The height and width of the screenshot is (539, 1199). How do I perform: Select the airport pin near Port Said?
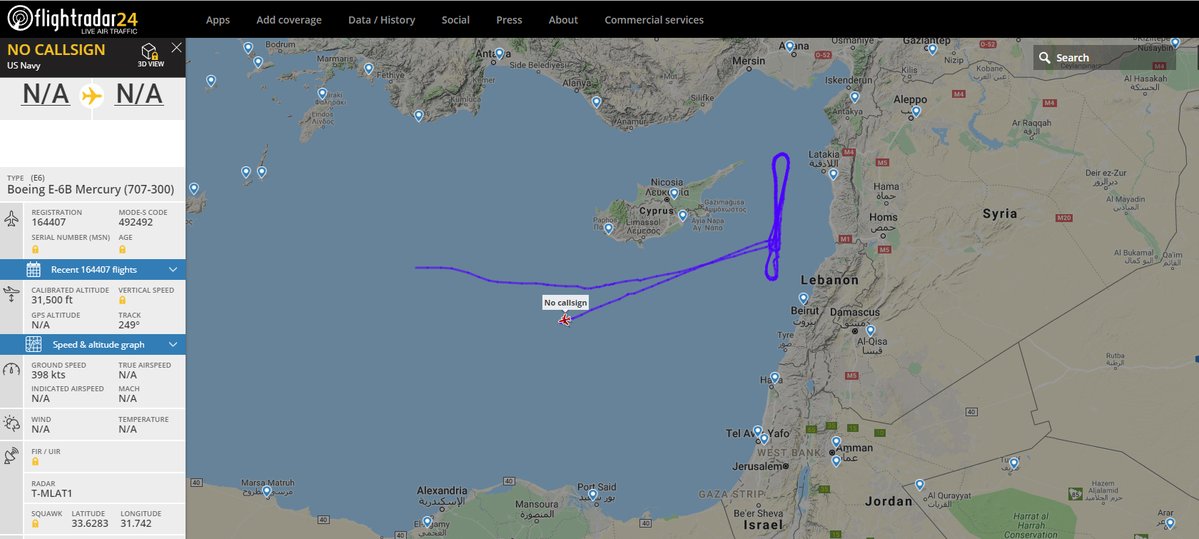click(x=593, y=495)
